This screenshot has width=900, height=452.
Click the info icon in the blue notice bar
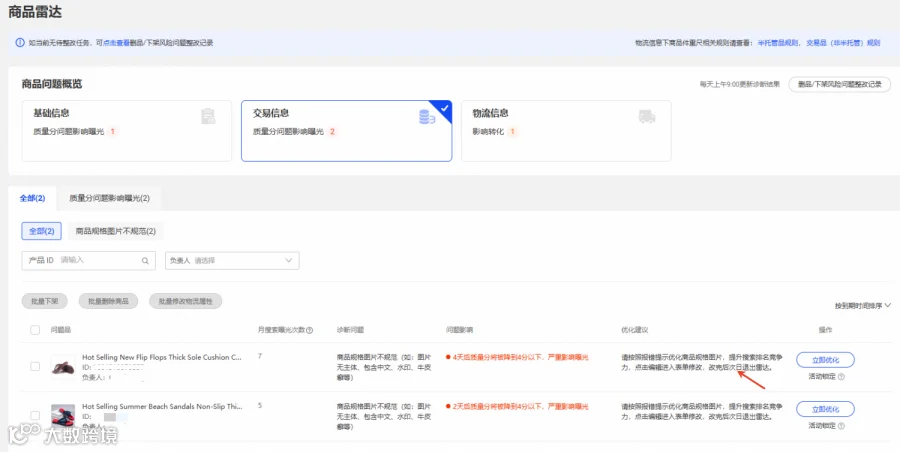[20, 43]
